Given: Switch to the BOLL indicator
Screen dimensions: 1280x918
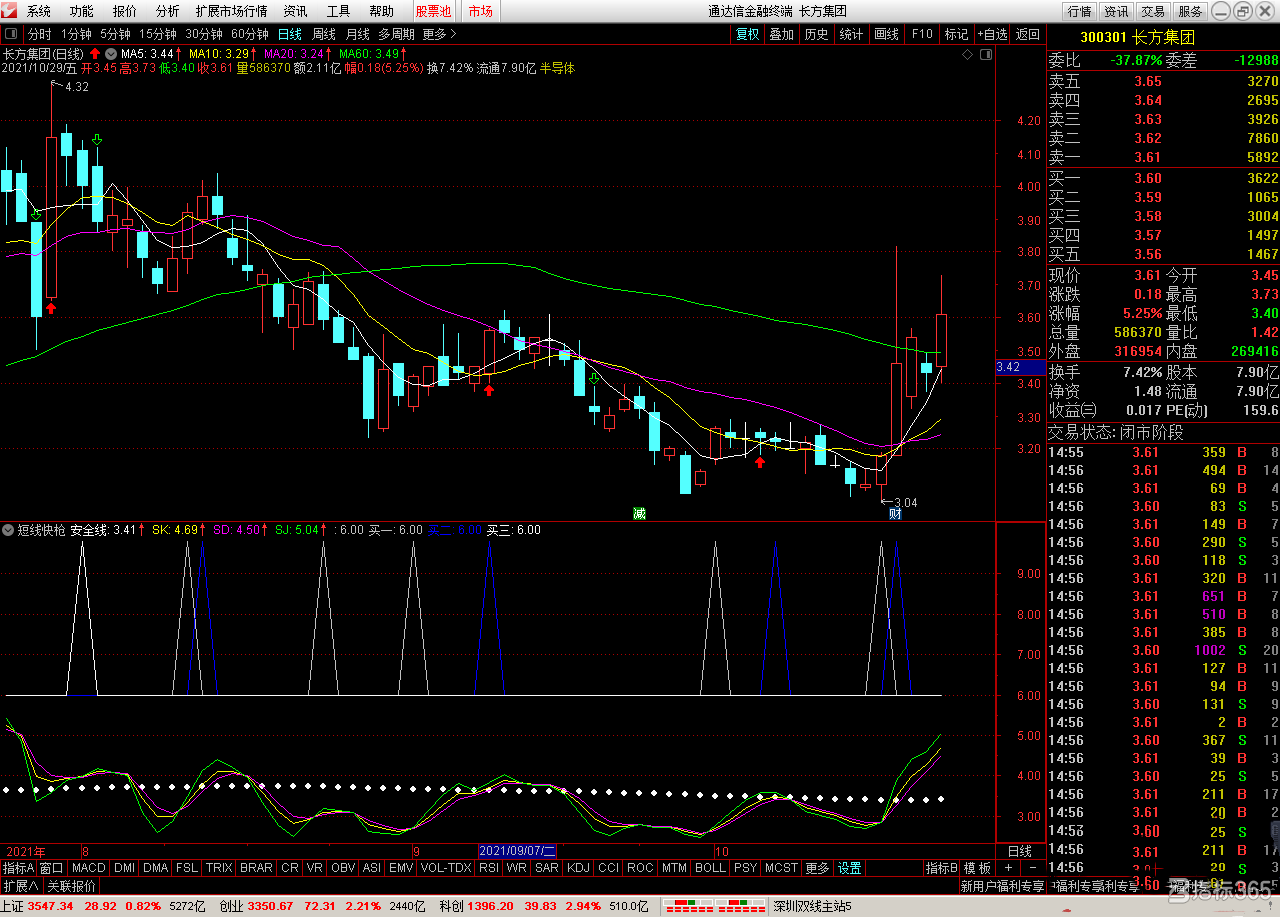Looking at the screenshot, I should coord(710,868).
